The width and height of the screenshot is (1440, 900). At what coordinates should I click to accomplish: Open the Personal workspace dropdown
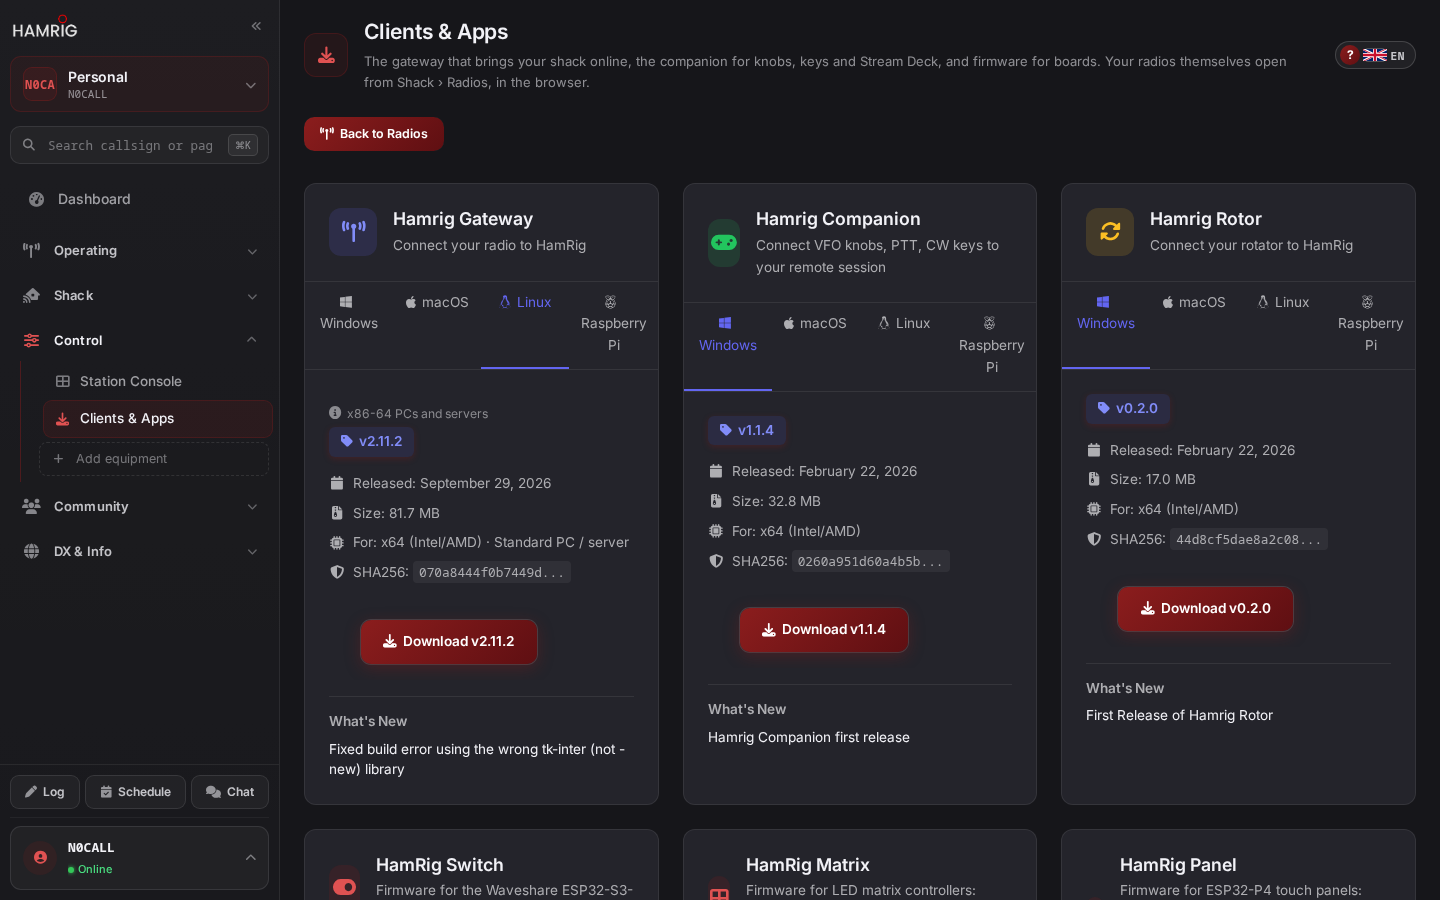pos(139,84)
